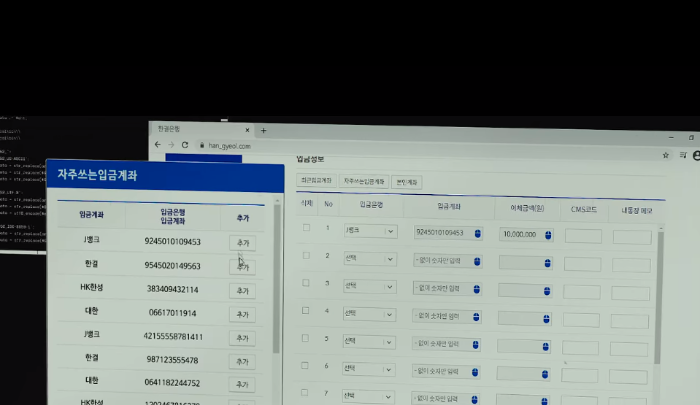Tick the delete checkbox for row 4
700x405 pixels.
(305, 310)
